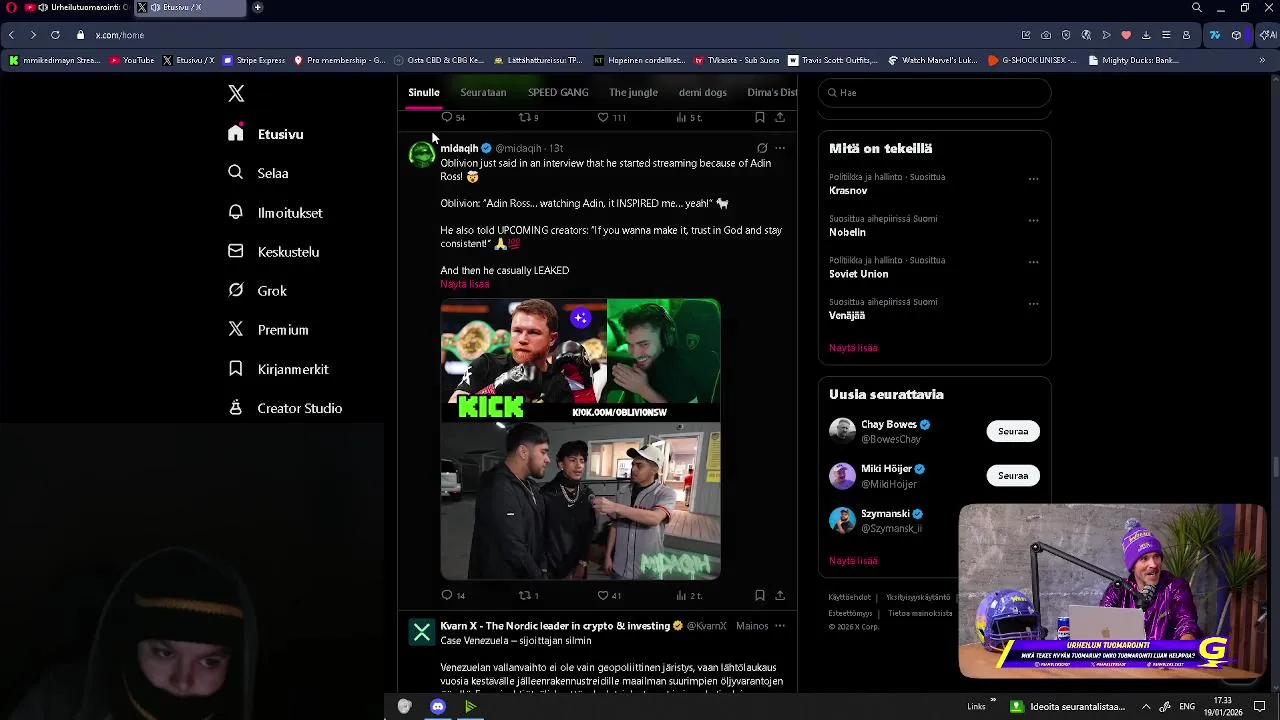This screenshot has width=1280, height=720.
Task: Switch to Seurataan timeline tab
Action: tap(483, 92)
